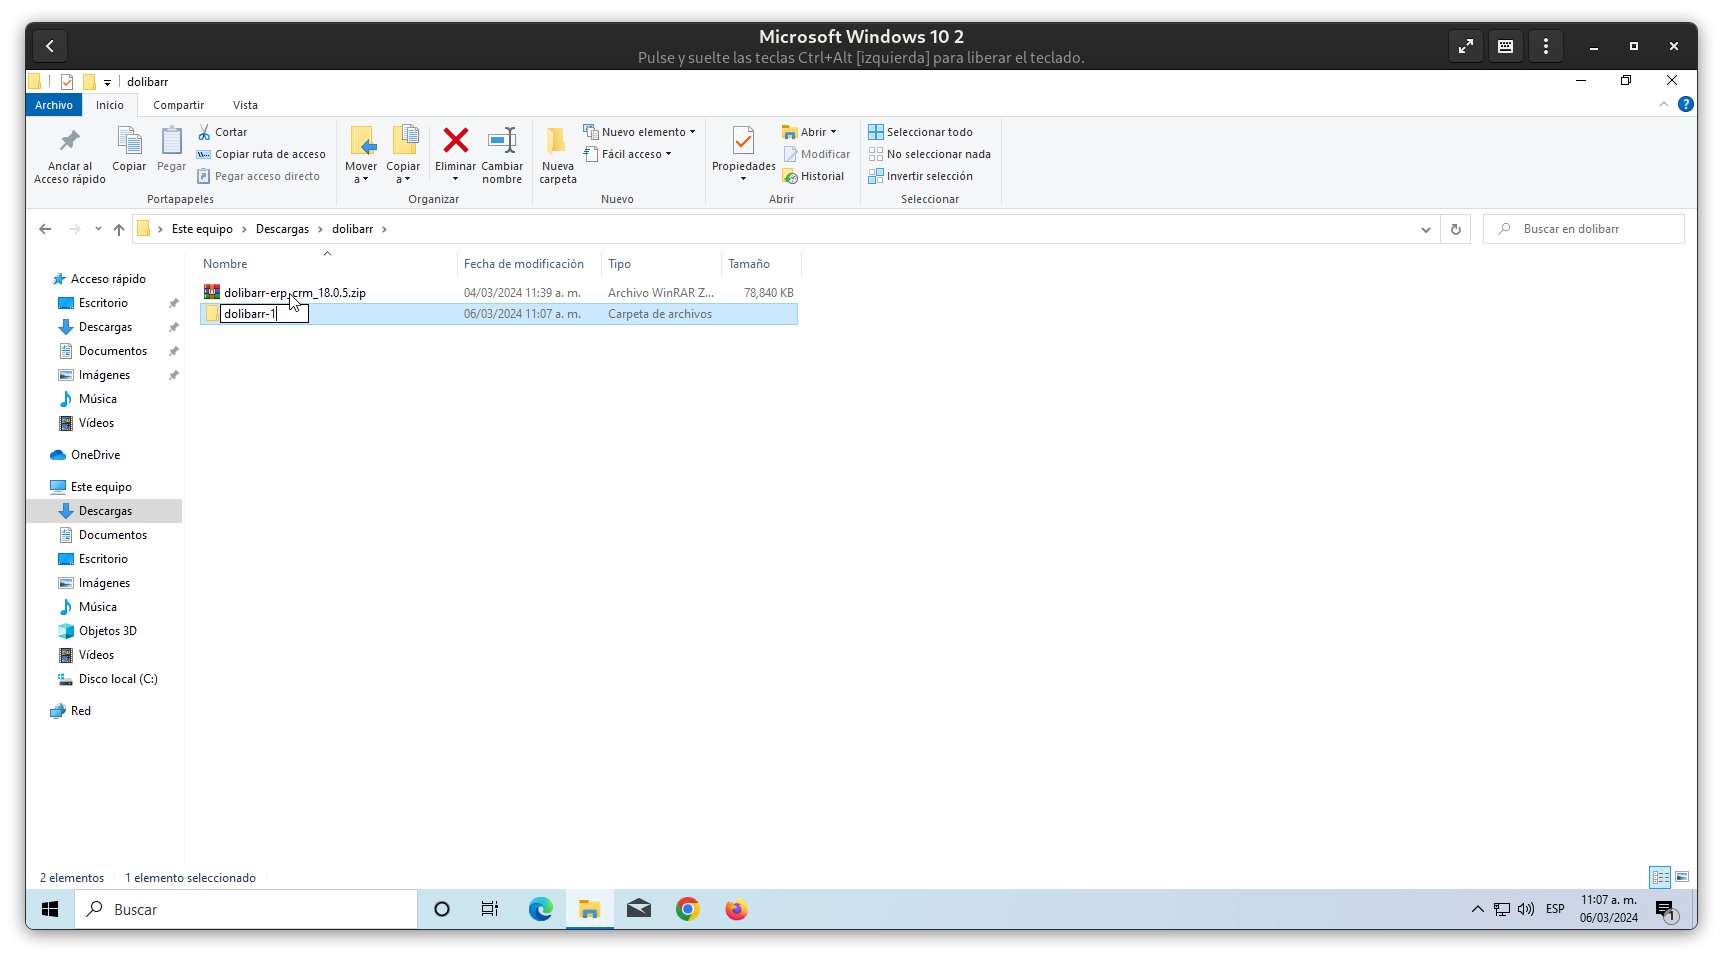Open the Compartir ribbon tab
This screenshot has height=958, width=1723.
(x=178, y=105)
